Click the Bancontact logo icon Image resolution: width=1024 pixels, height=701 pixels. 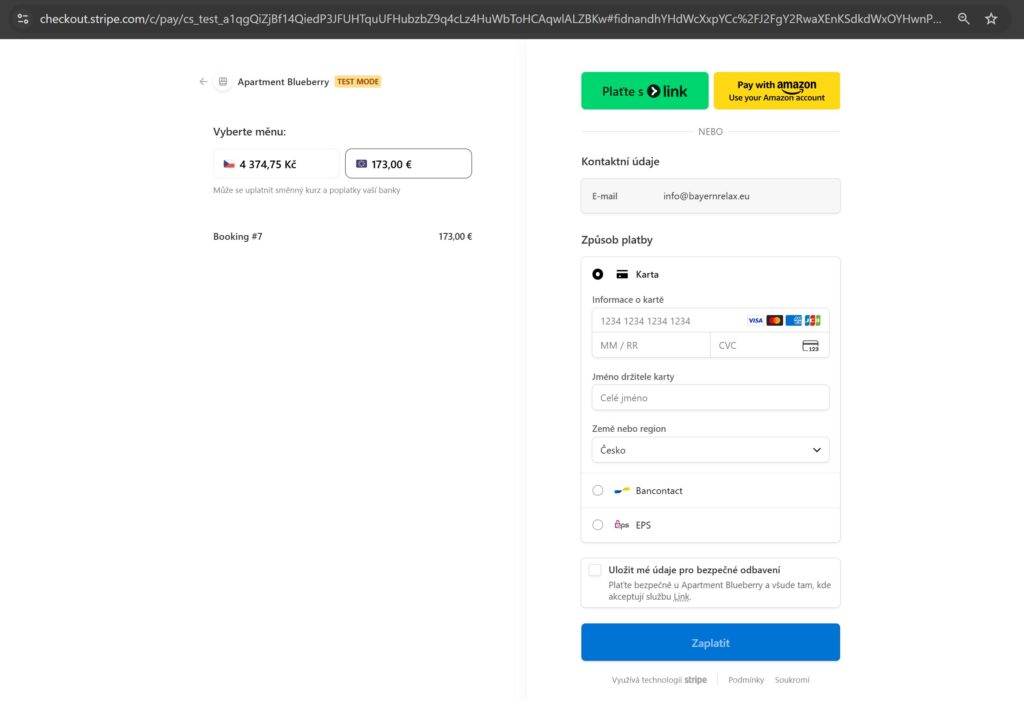(x=622, y=491)
